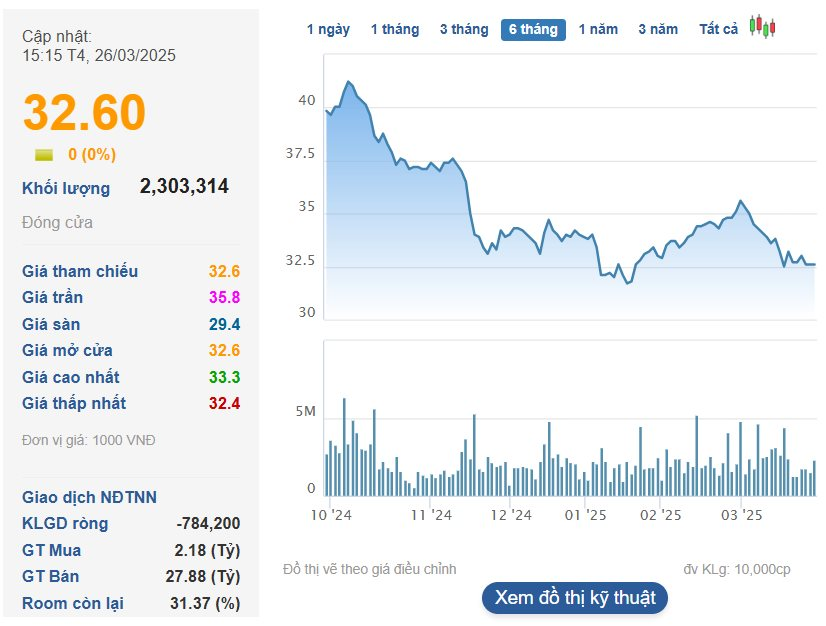Click the large 32.60 current price
This screenshot has height=626, width=826.
pos(85,113)
